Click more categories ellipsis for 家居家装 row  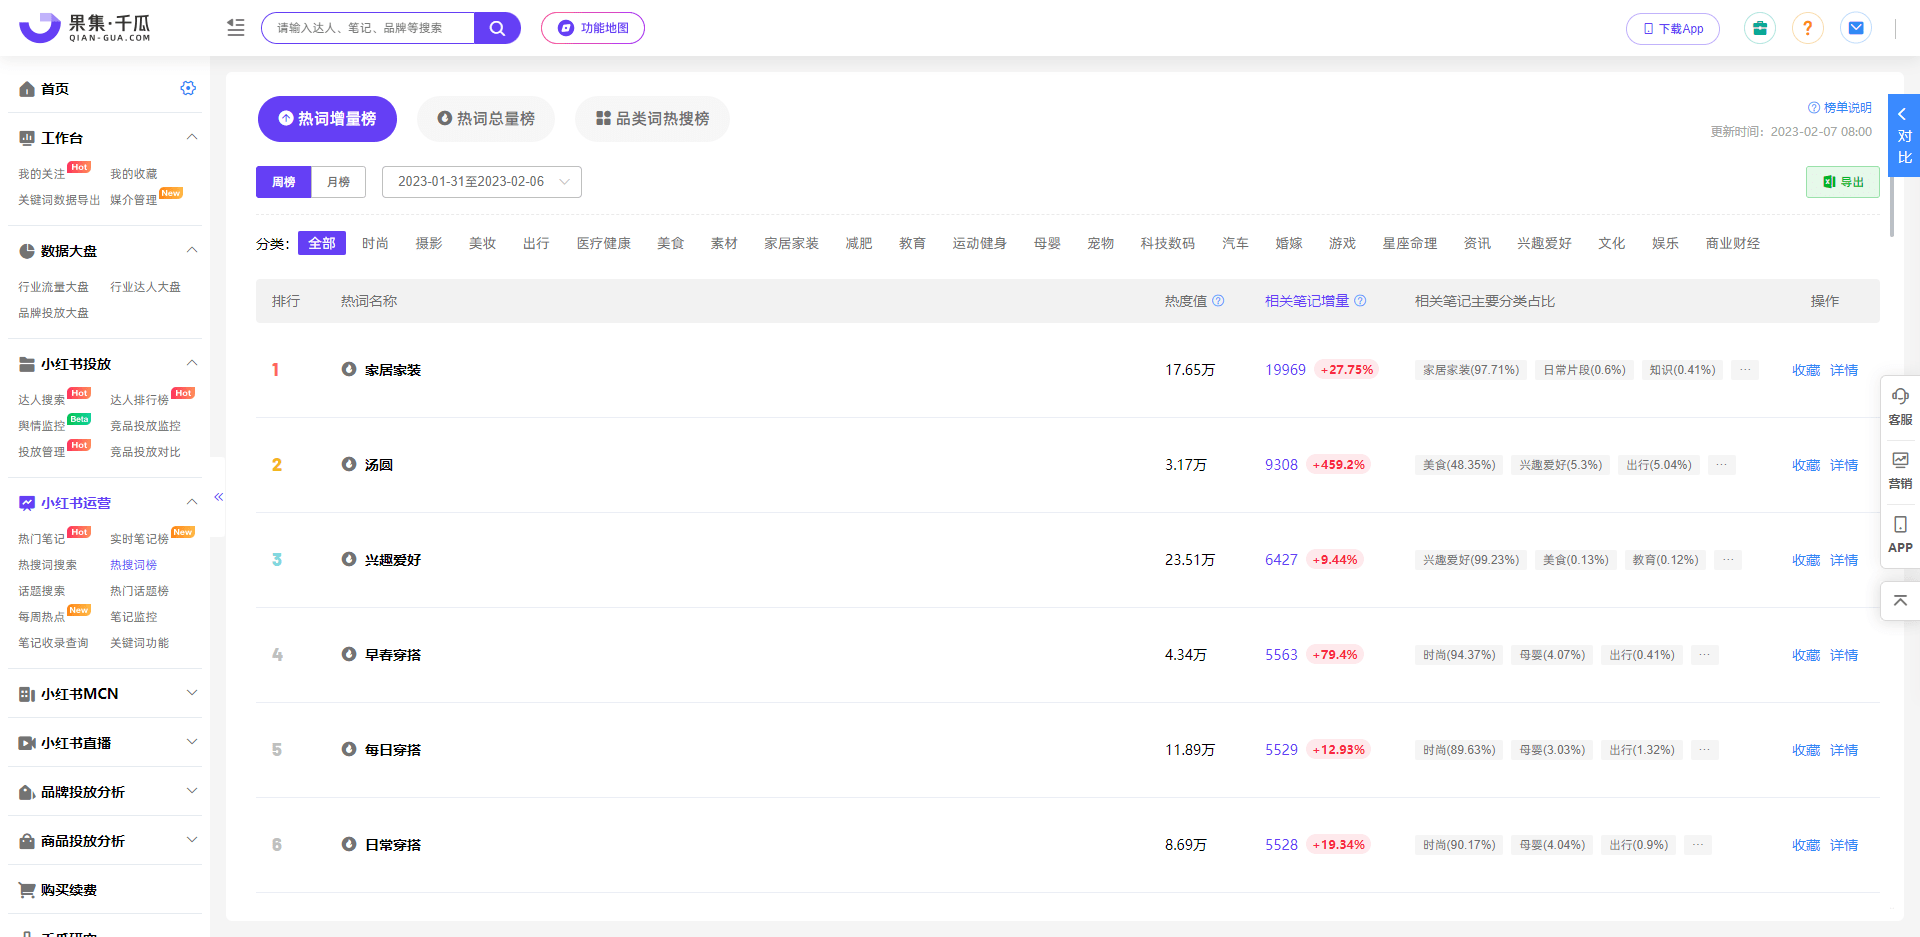point(1745,370)
